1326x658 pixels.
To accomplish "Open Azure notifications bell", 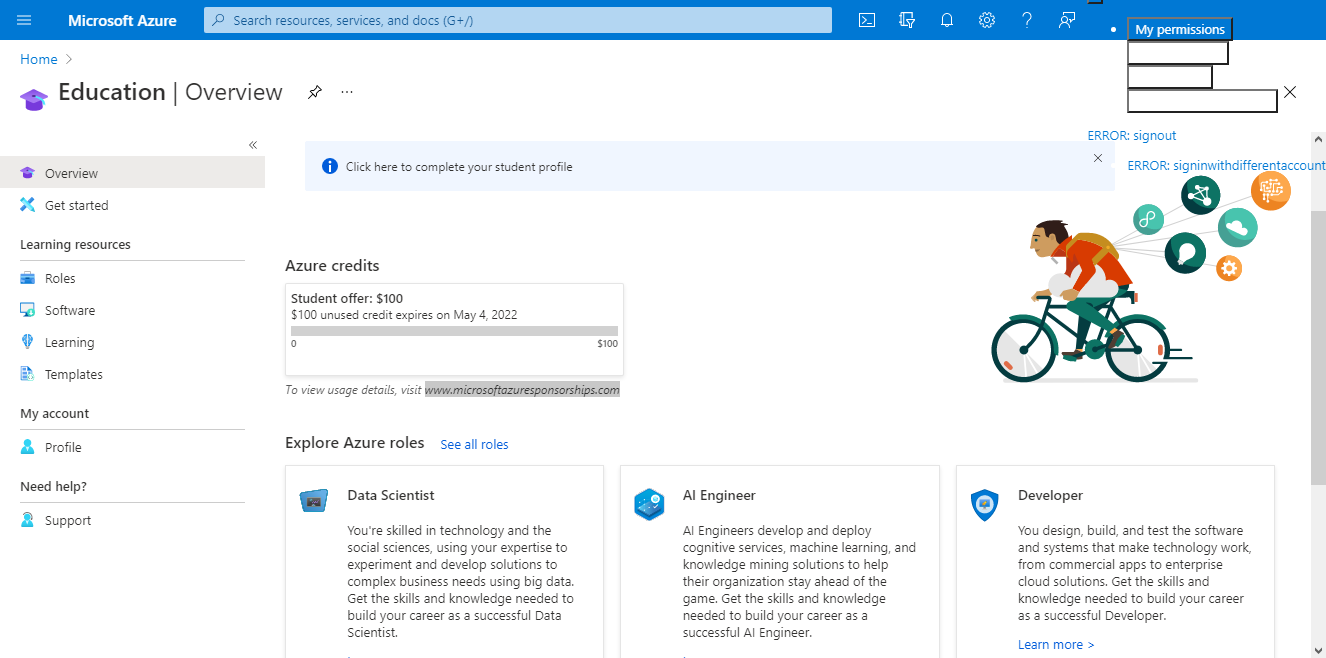I will [946, 19].
